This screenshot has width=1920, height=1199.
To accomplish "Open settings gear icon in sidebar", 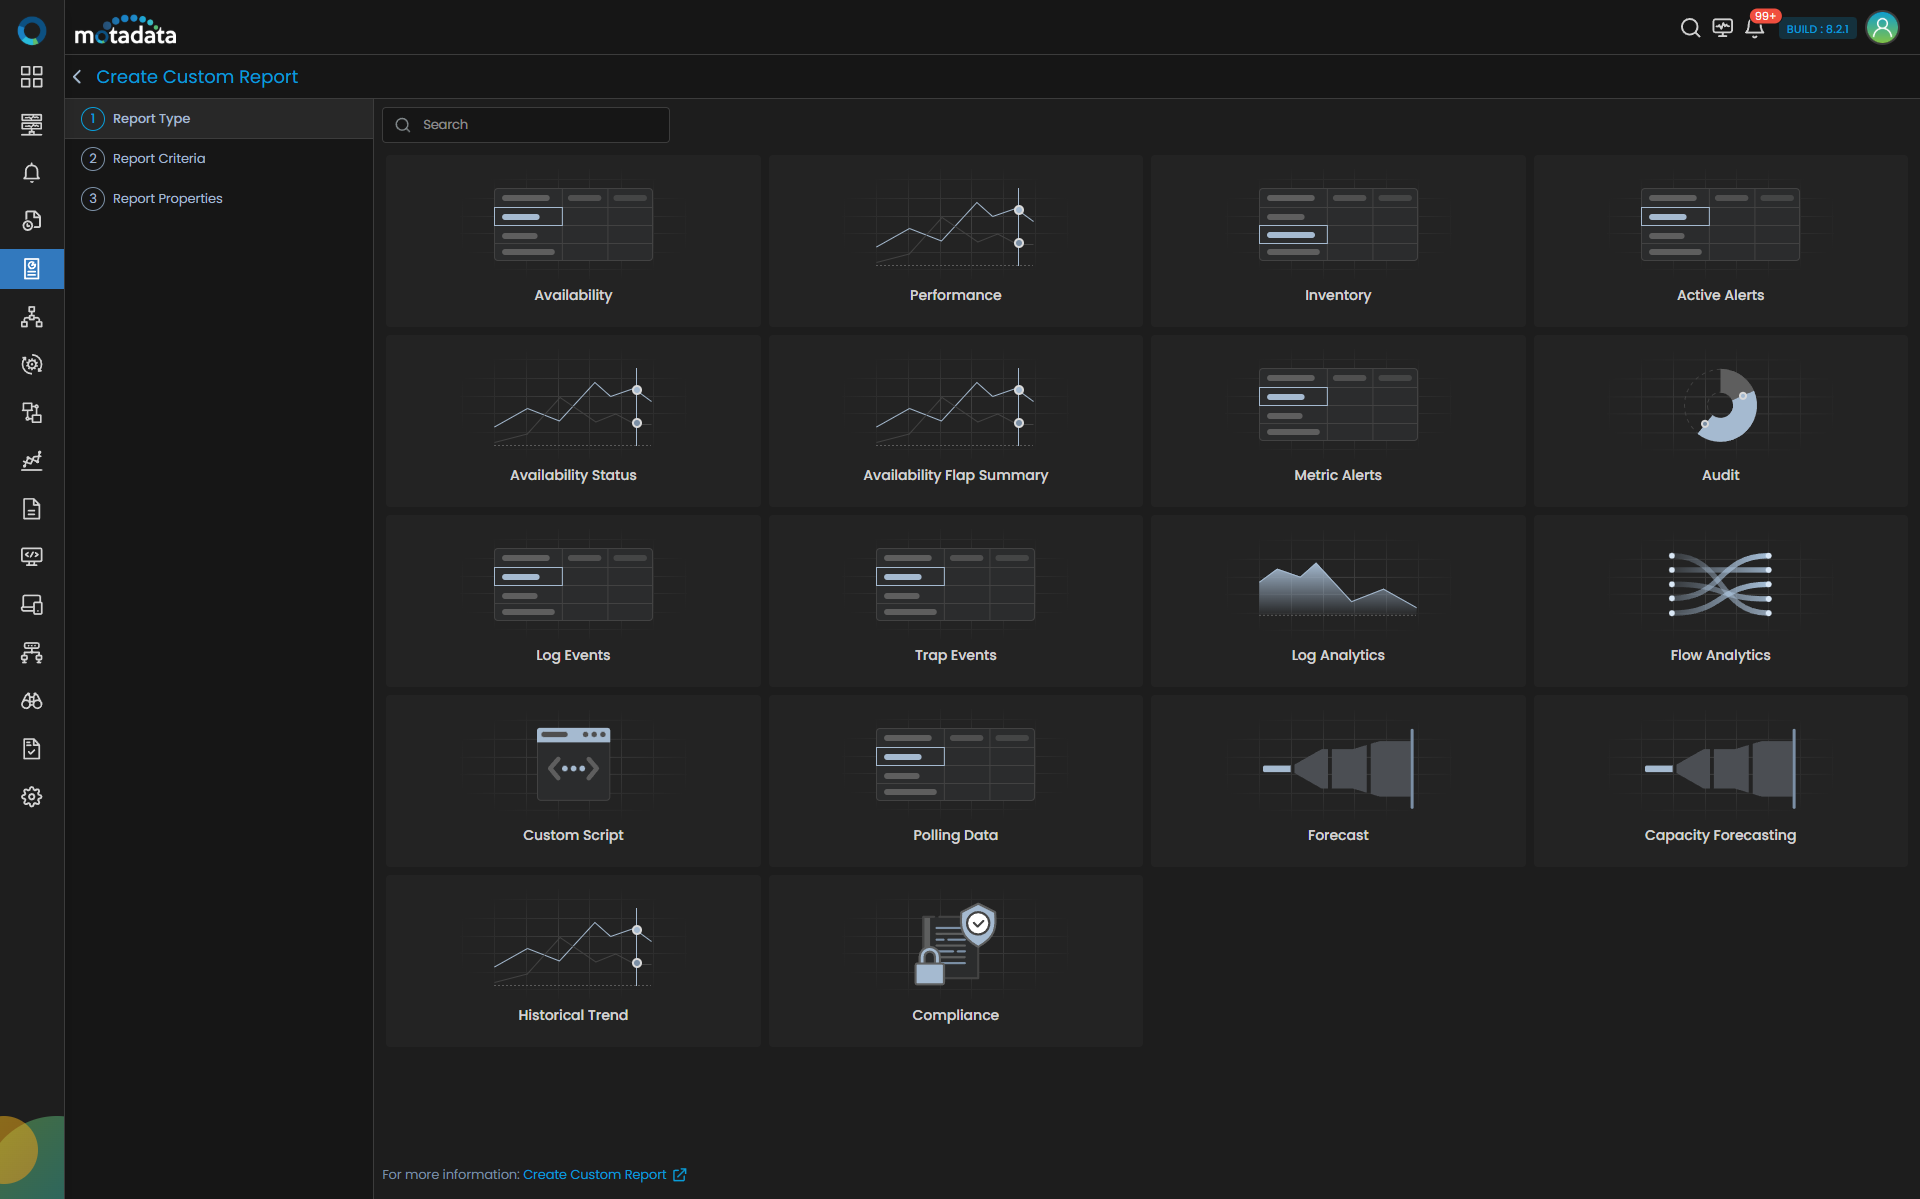I will (x=32, y=797).
